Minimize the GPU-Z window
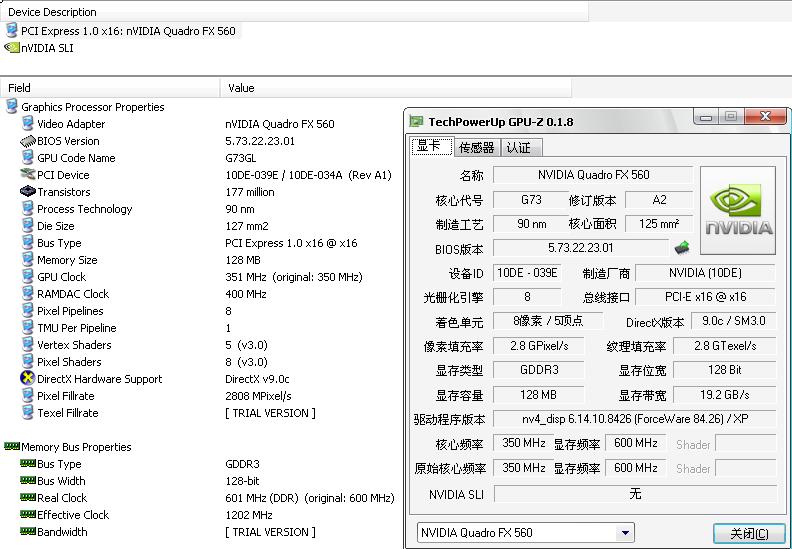 pyautogui.click(x=706, y=117)
